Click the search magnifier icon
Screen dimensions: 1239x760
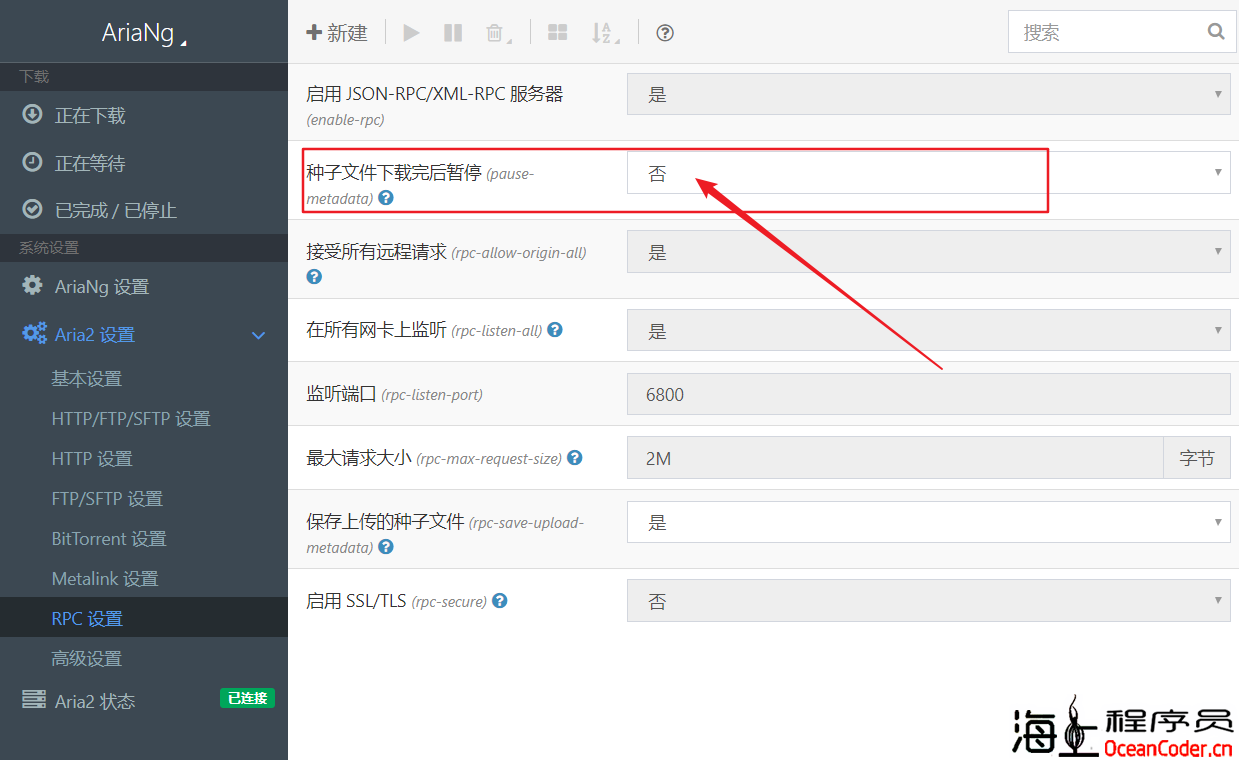tap(1216, 32)
